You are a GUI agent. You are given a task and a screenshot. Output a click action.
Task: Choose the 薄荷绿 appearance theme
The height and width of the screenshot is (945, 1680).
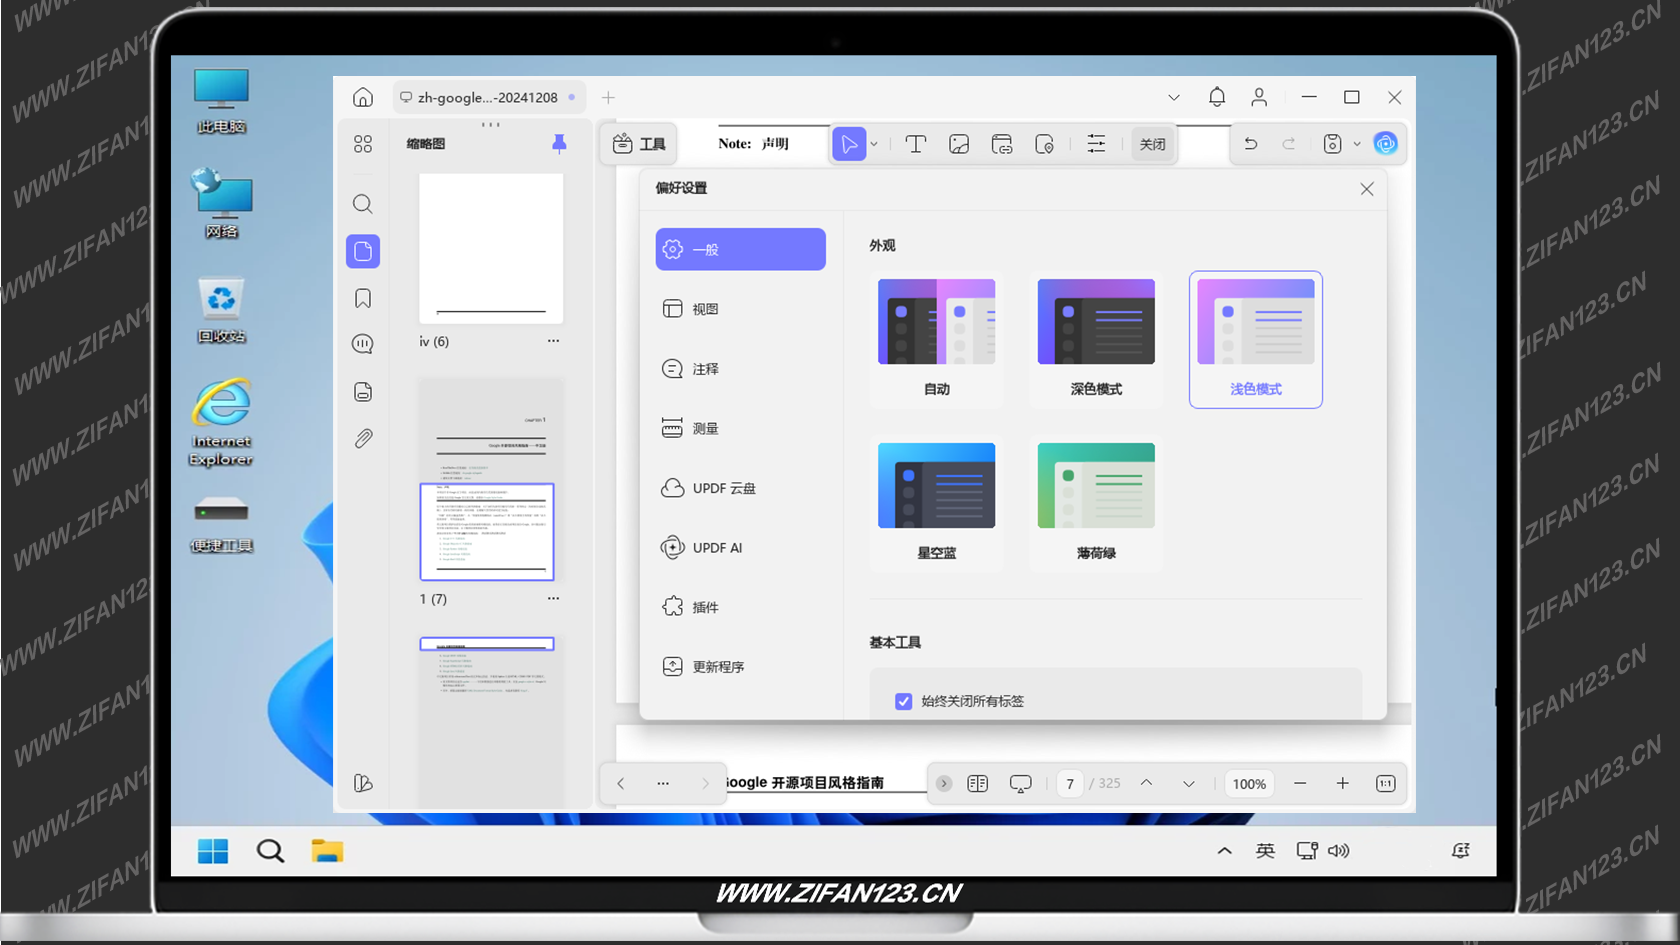[x=1096, y=502]
